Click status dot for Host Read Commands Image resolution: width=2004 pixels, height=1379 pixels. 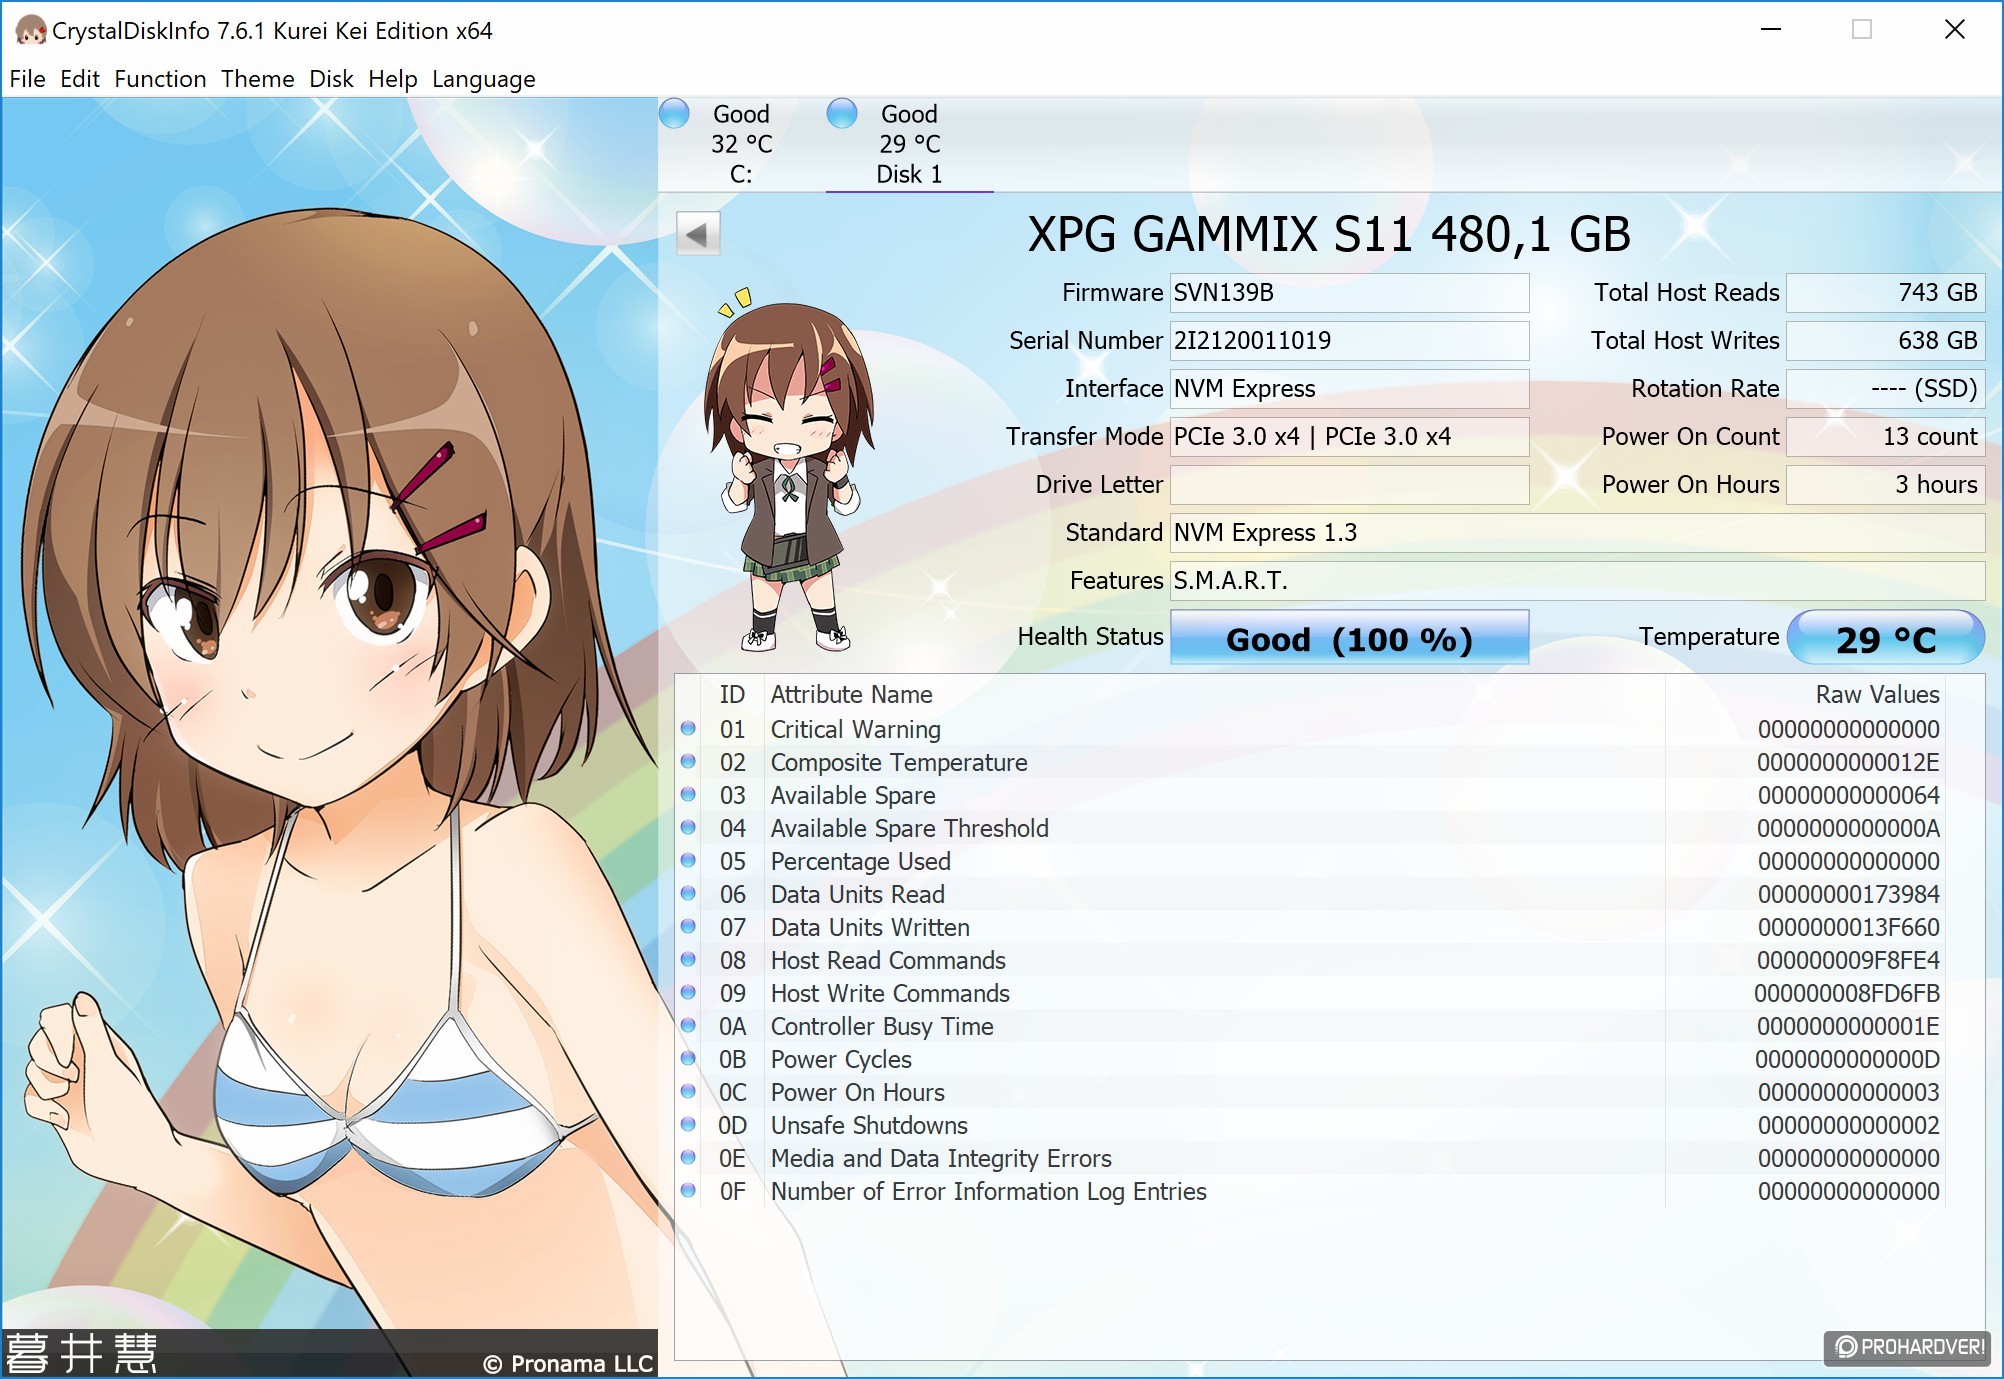point(688,960)
